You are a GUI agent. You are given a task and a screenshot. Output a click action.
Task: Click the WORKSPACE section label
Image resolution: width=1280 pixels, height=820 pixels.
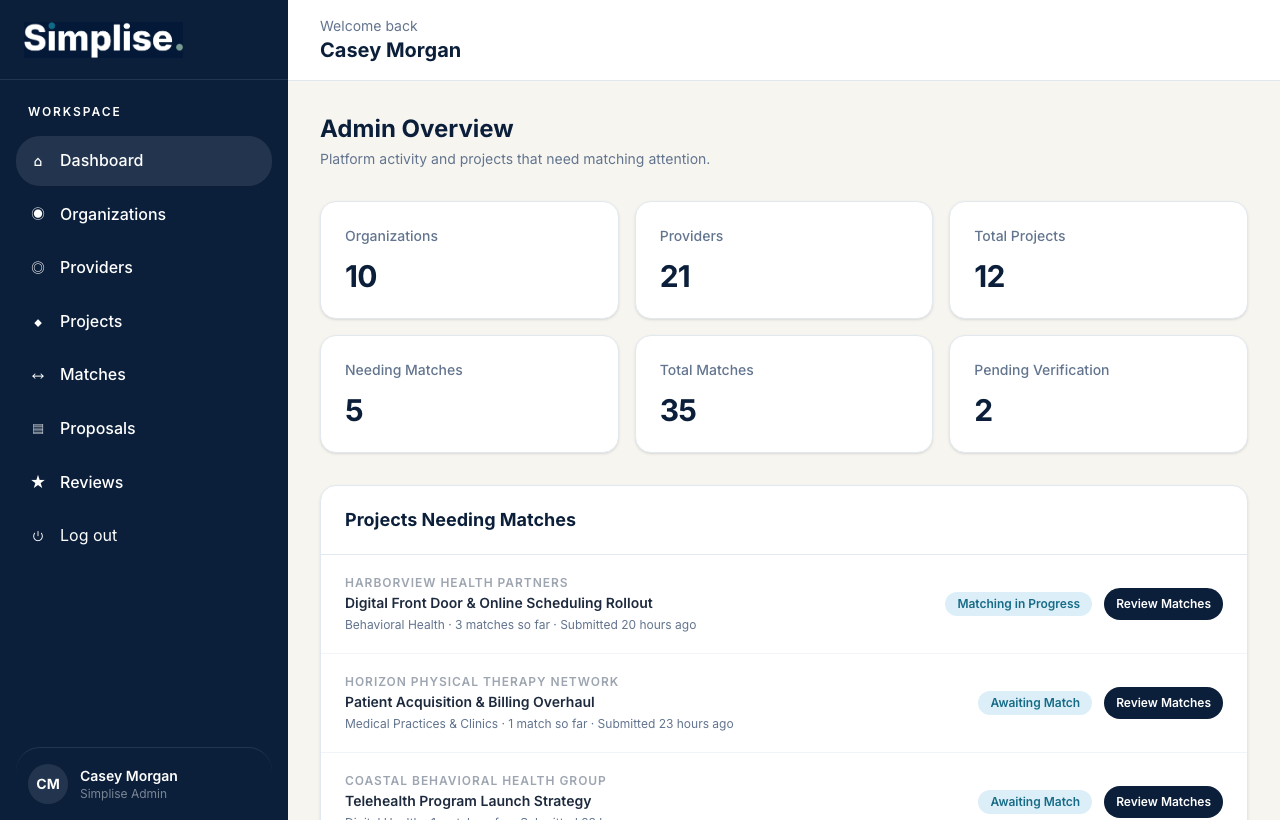click(75, 112)
